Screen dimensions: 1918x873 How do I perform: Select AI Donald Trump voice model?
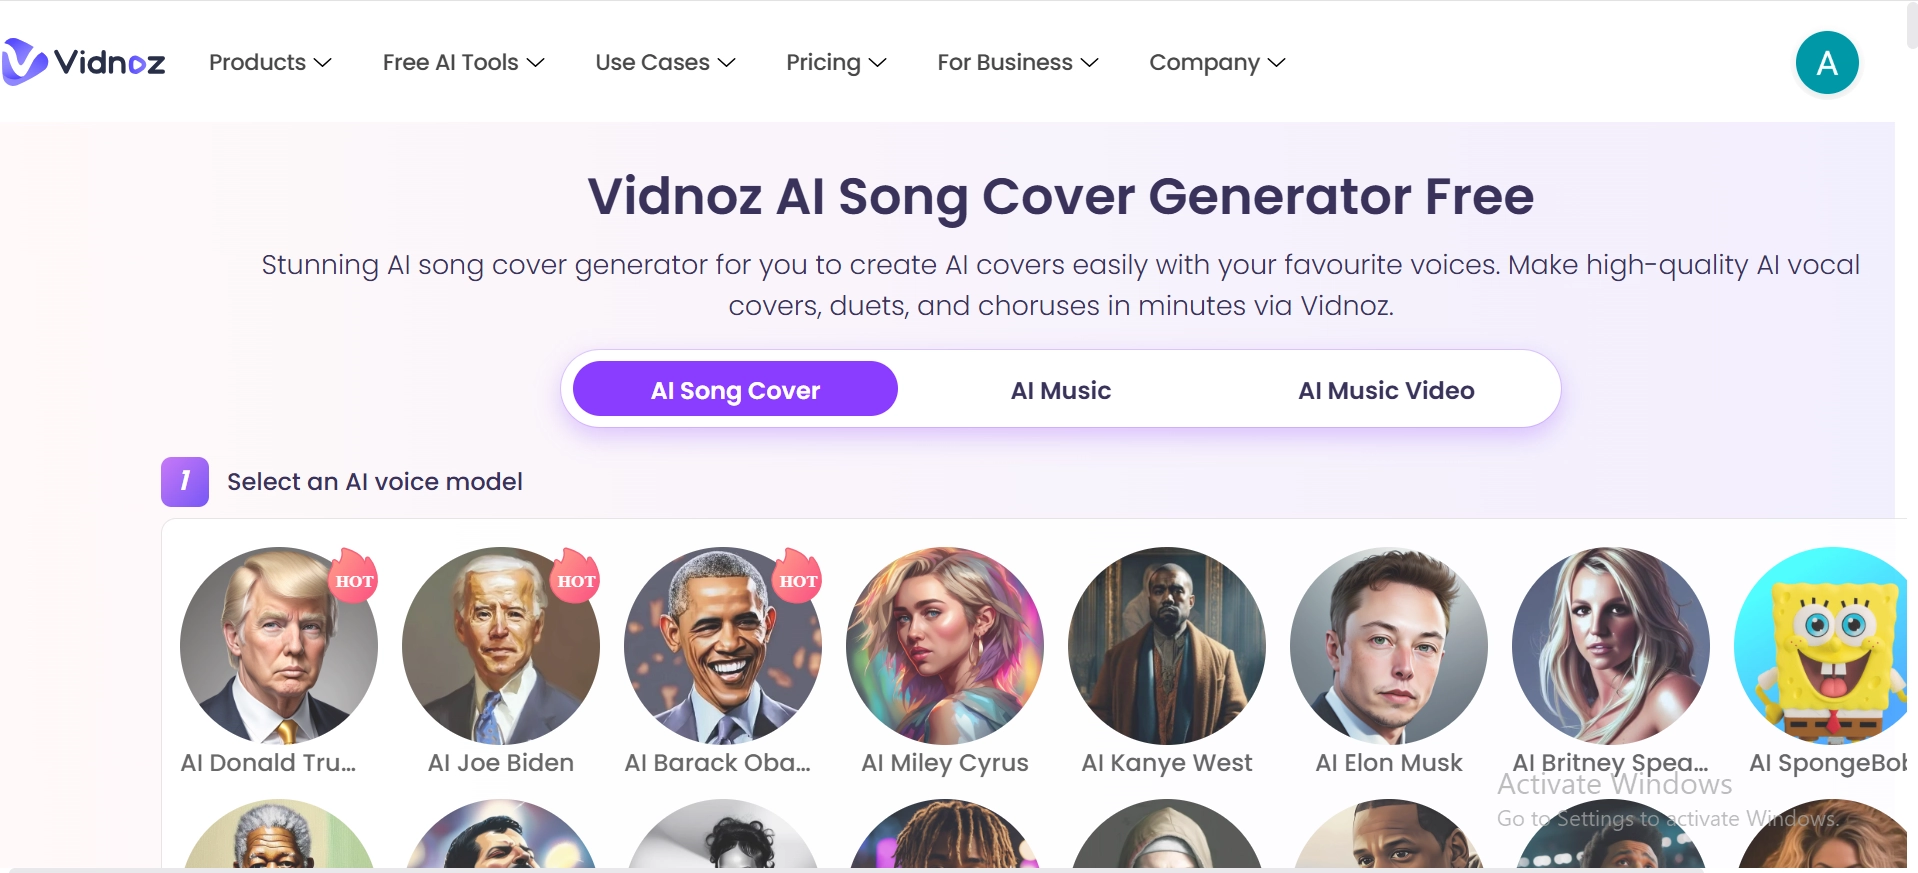pos(278,646)
